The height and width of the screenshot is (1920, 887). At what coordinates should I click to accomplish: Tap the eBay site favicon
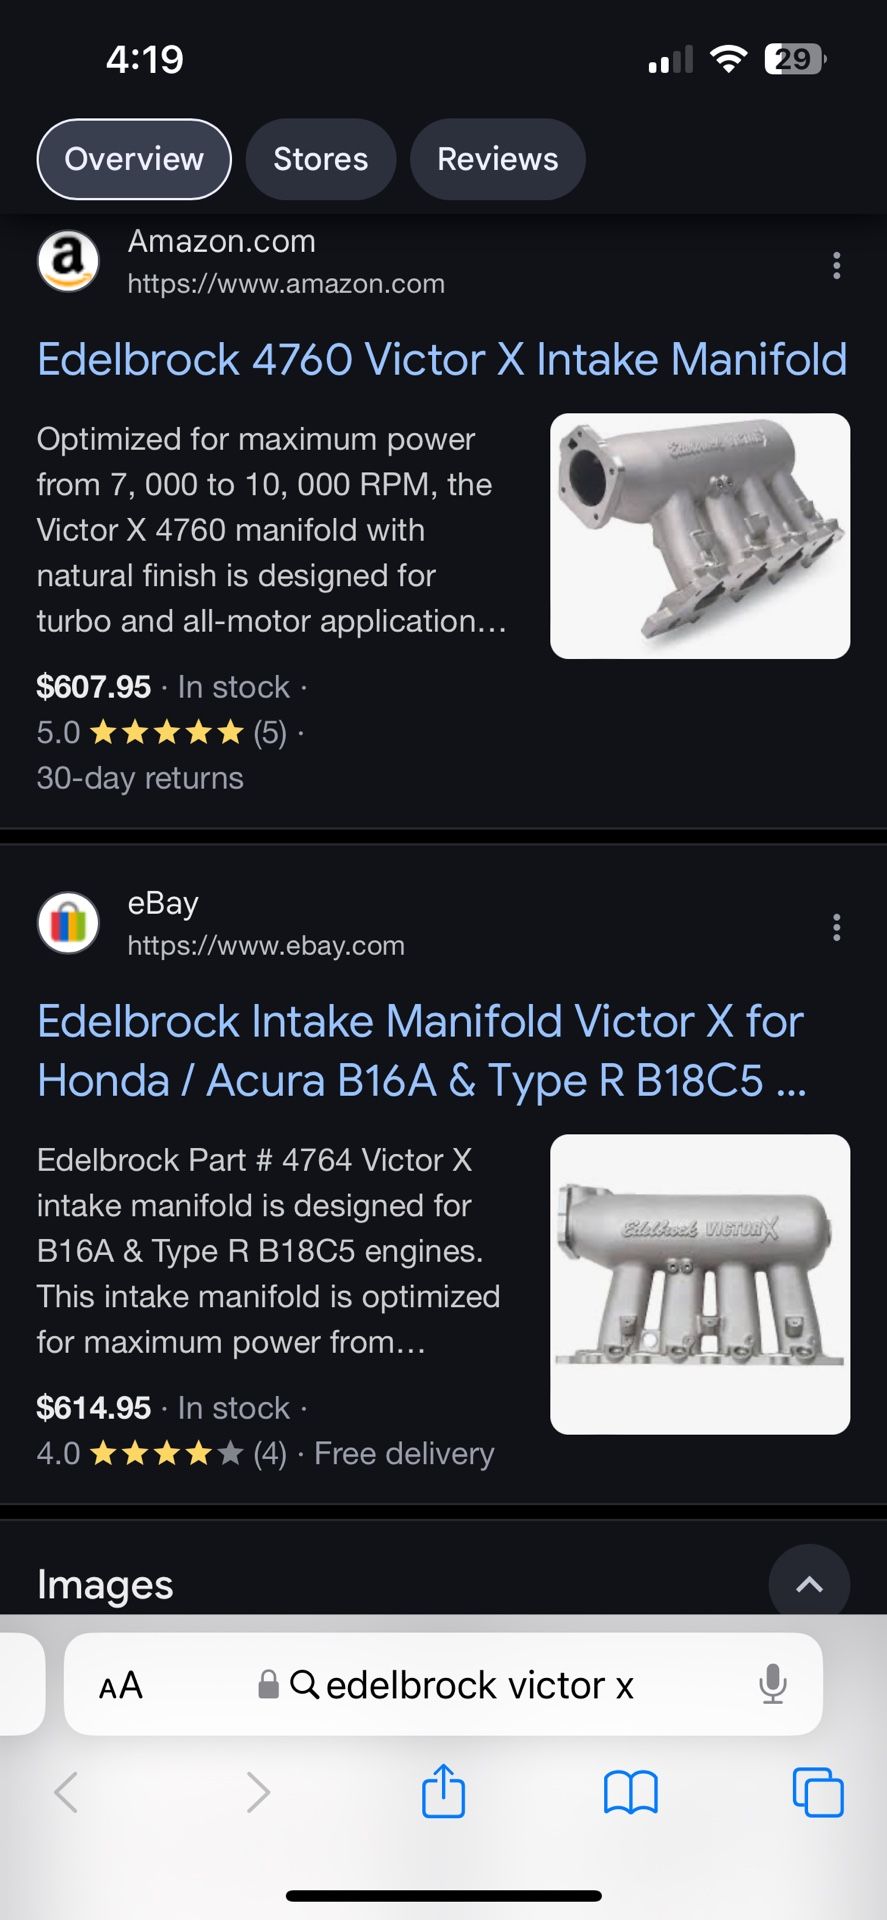tap(68, 922)
